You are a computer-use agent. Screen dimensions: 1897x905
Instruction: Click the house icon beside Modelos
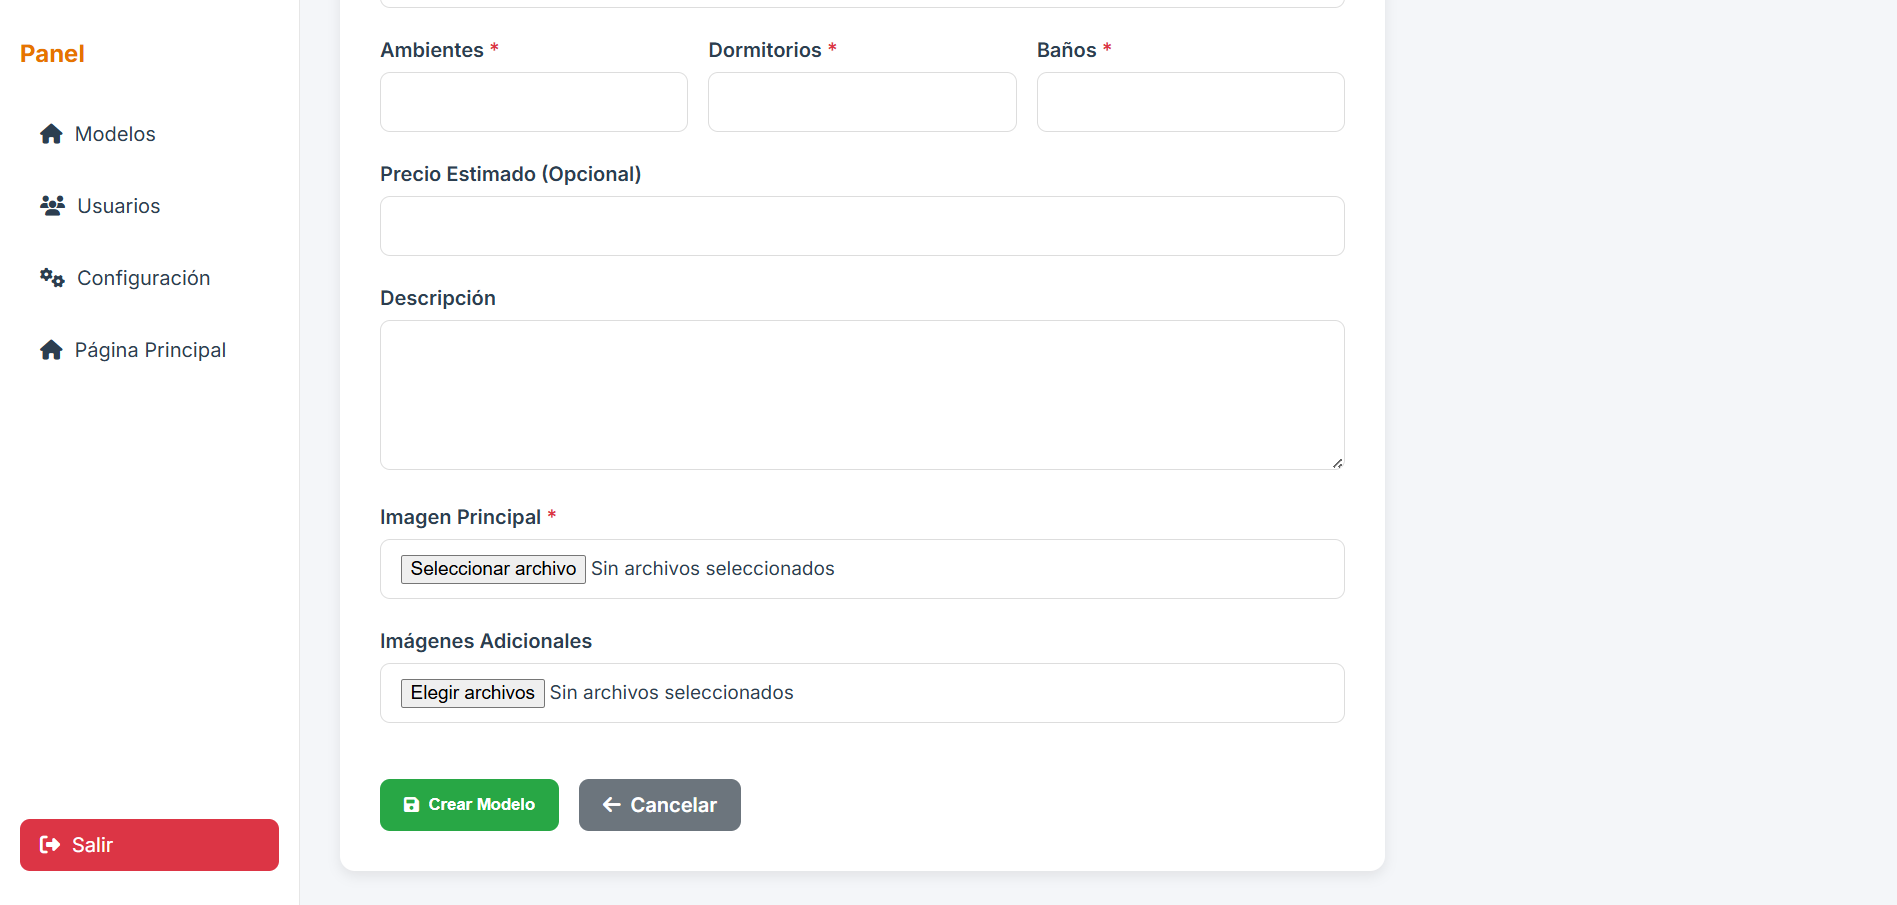coord(51,134)
